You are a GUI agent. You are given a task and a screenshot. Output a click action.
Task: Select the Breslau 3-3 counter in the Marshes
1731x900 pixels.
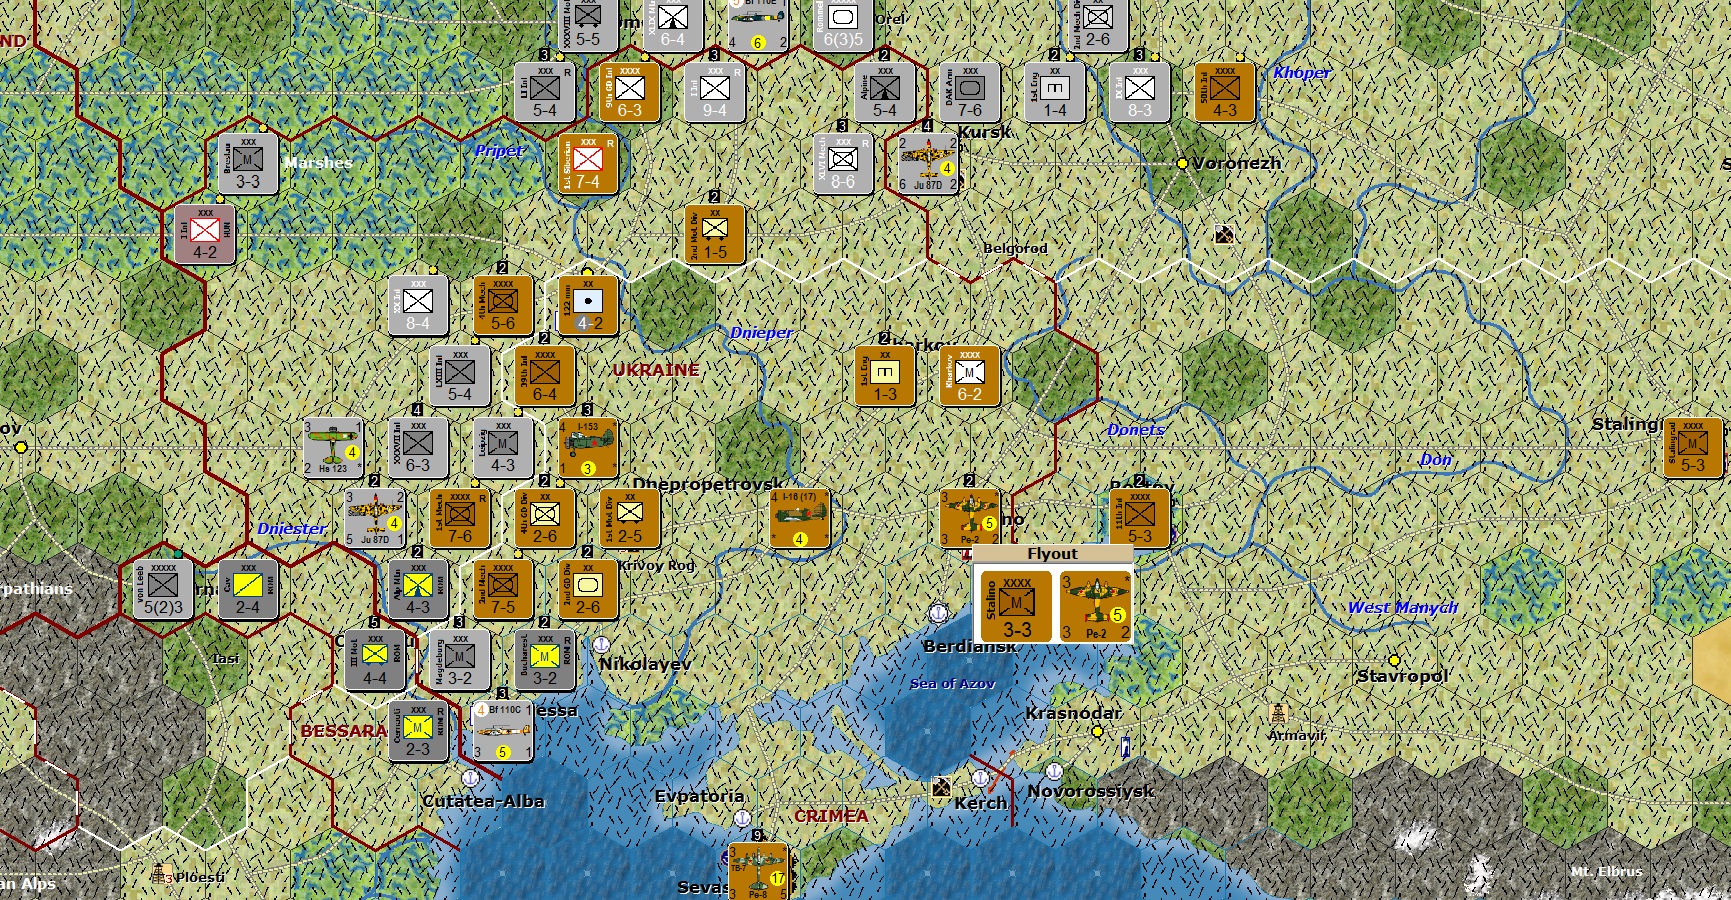248,163
